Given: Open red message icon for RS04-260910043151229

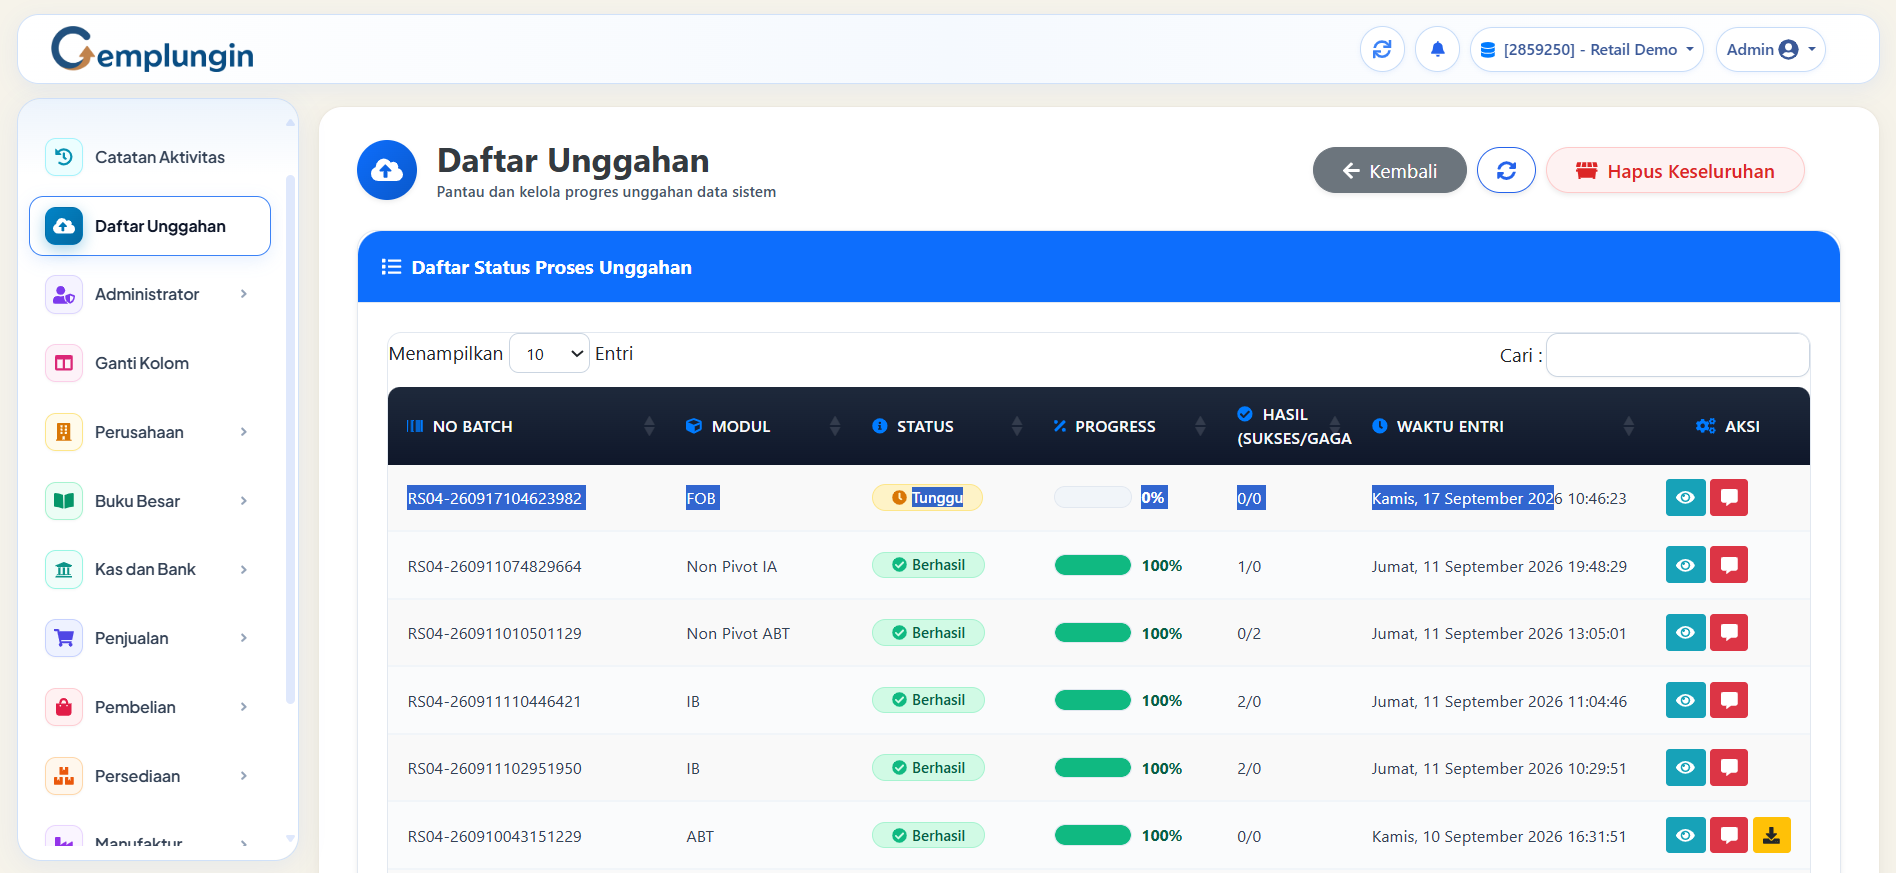Looking at the screenshot, I should tap(1729, 835).
